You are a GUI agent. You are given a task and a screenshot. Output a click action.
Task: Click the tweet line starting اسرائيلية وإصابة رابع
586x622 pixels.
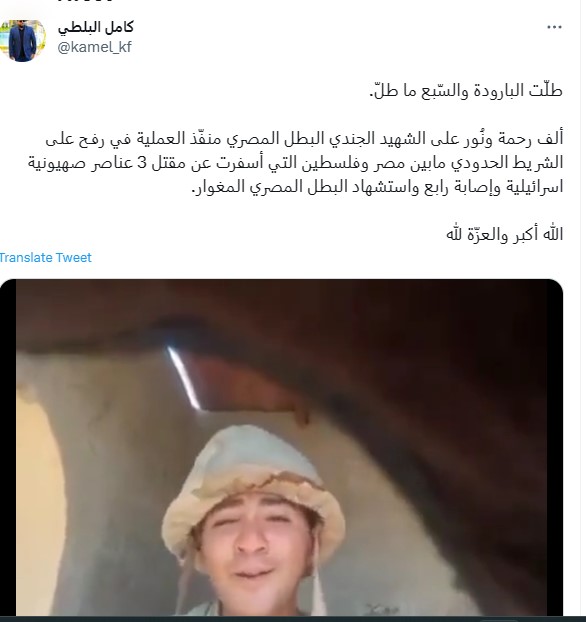click(377, 186)
